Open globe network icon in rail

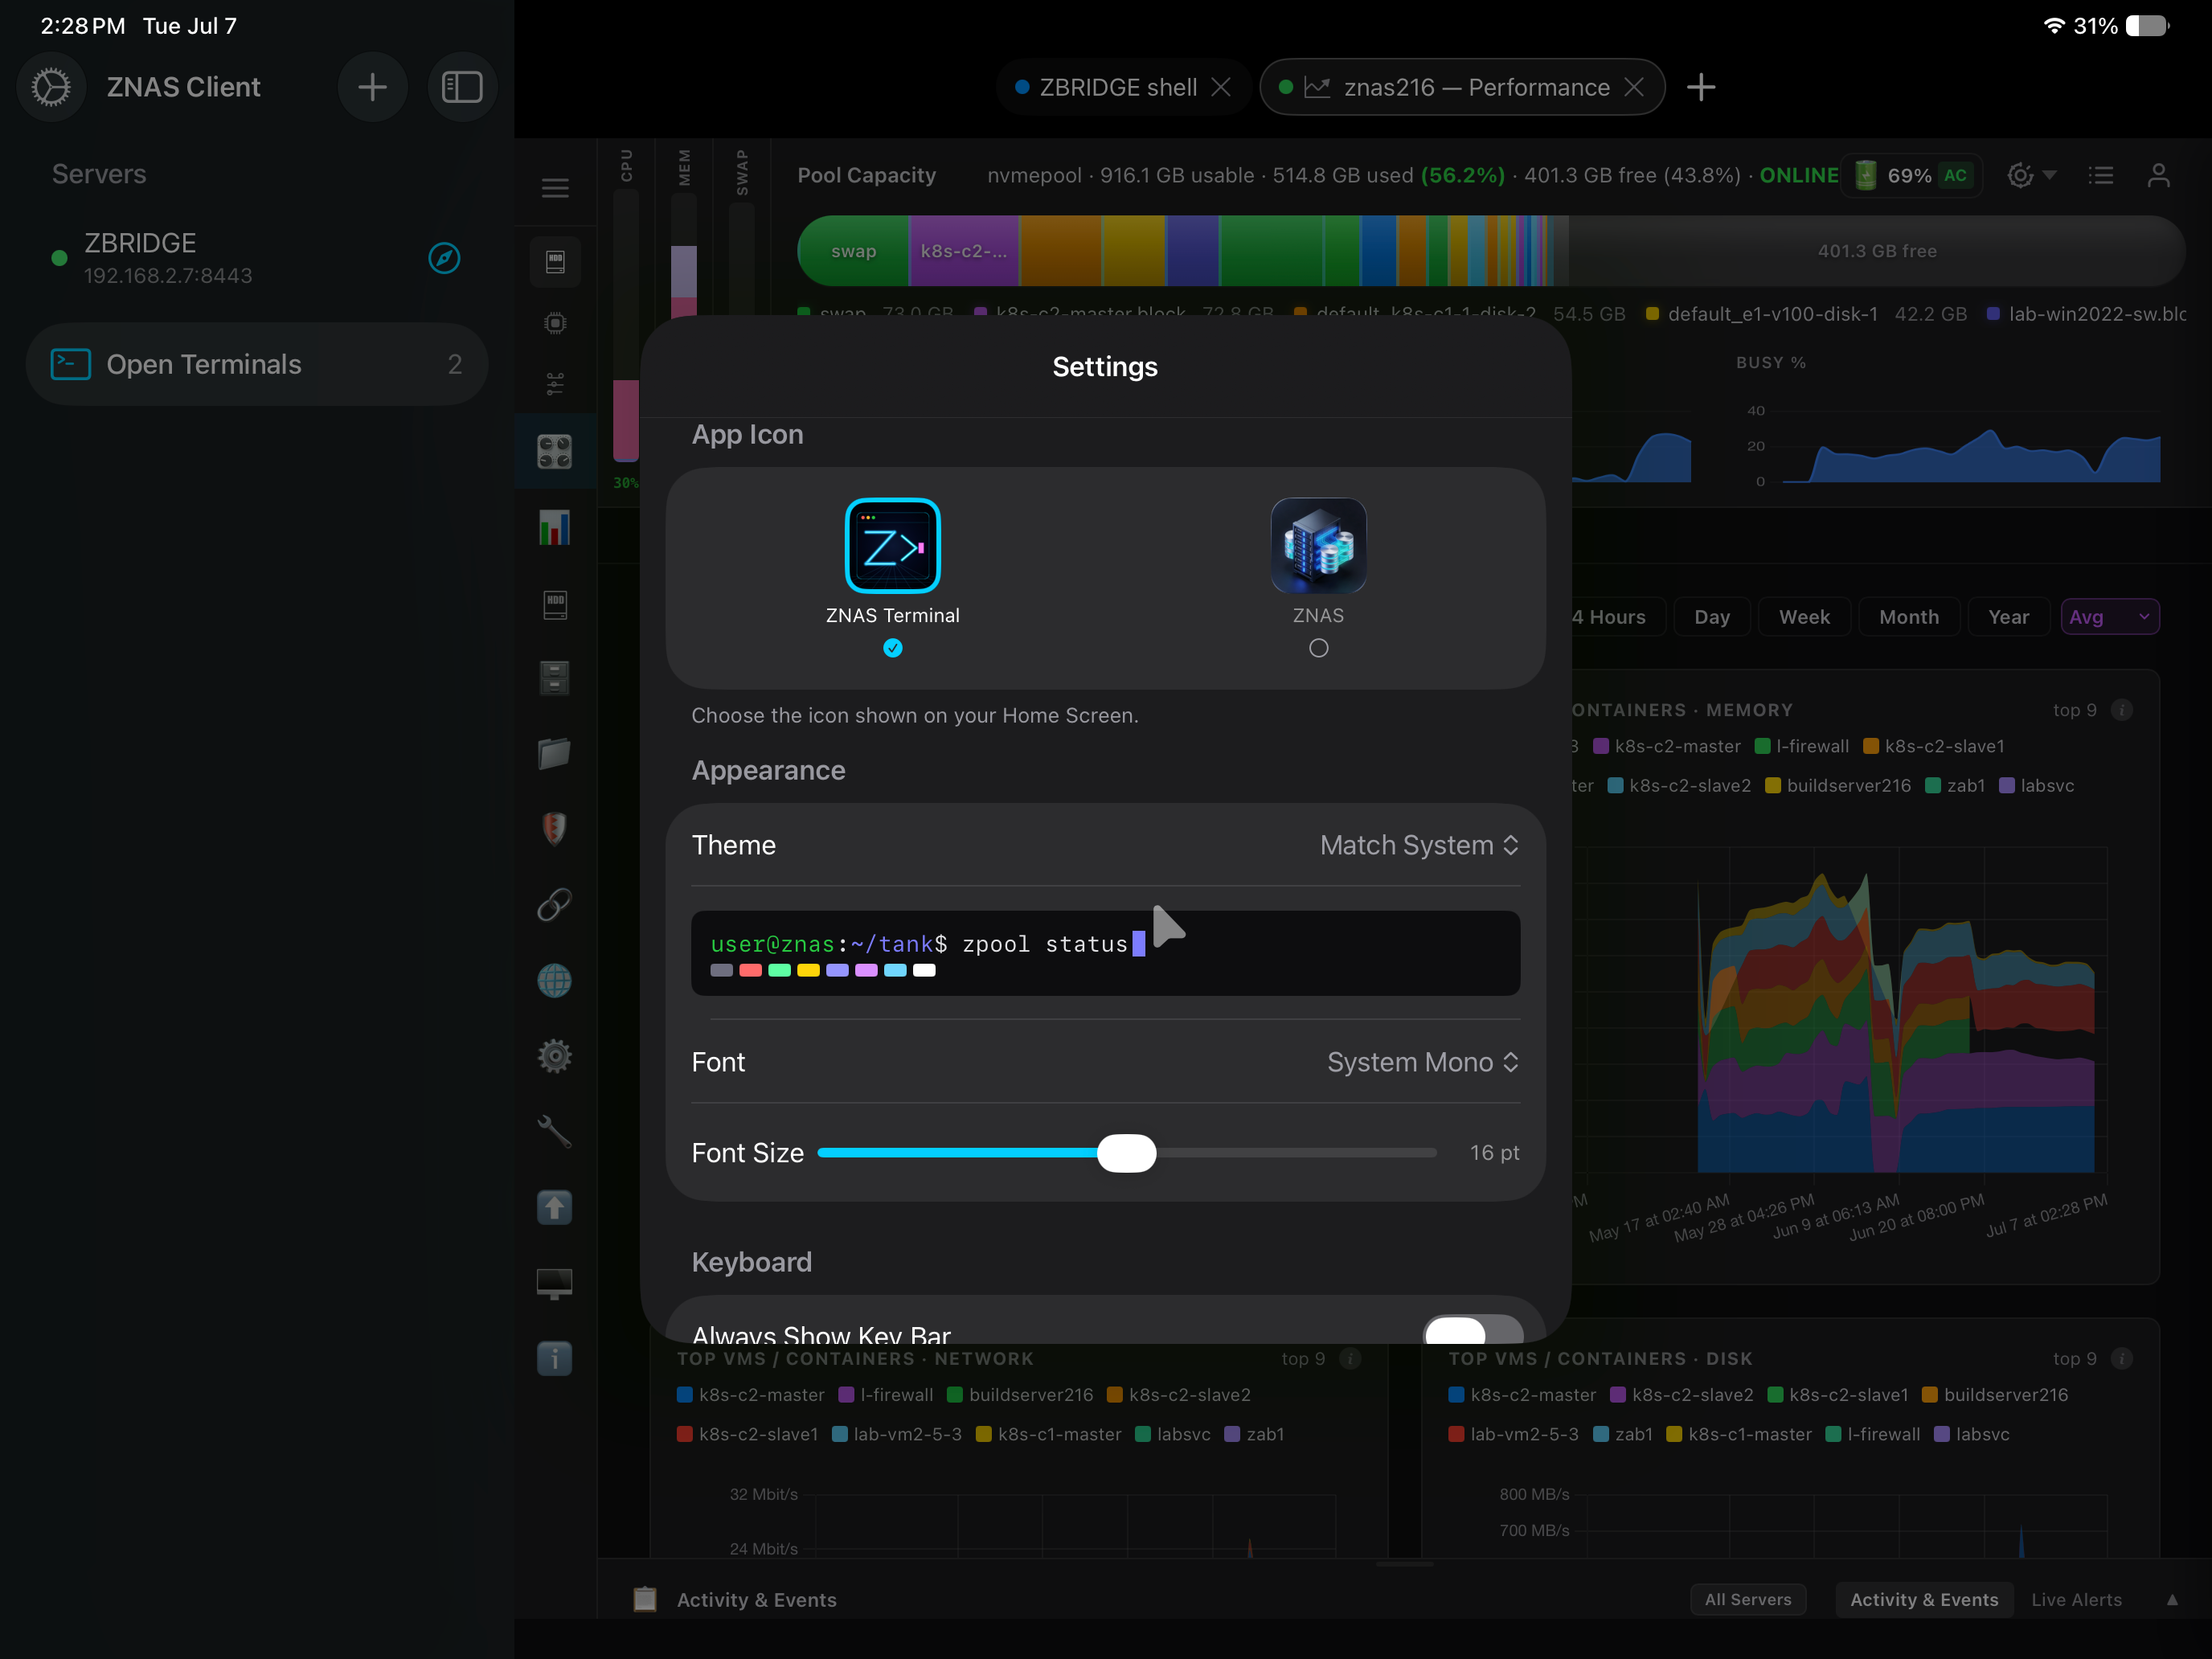tap(555, 980)
